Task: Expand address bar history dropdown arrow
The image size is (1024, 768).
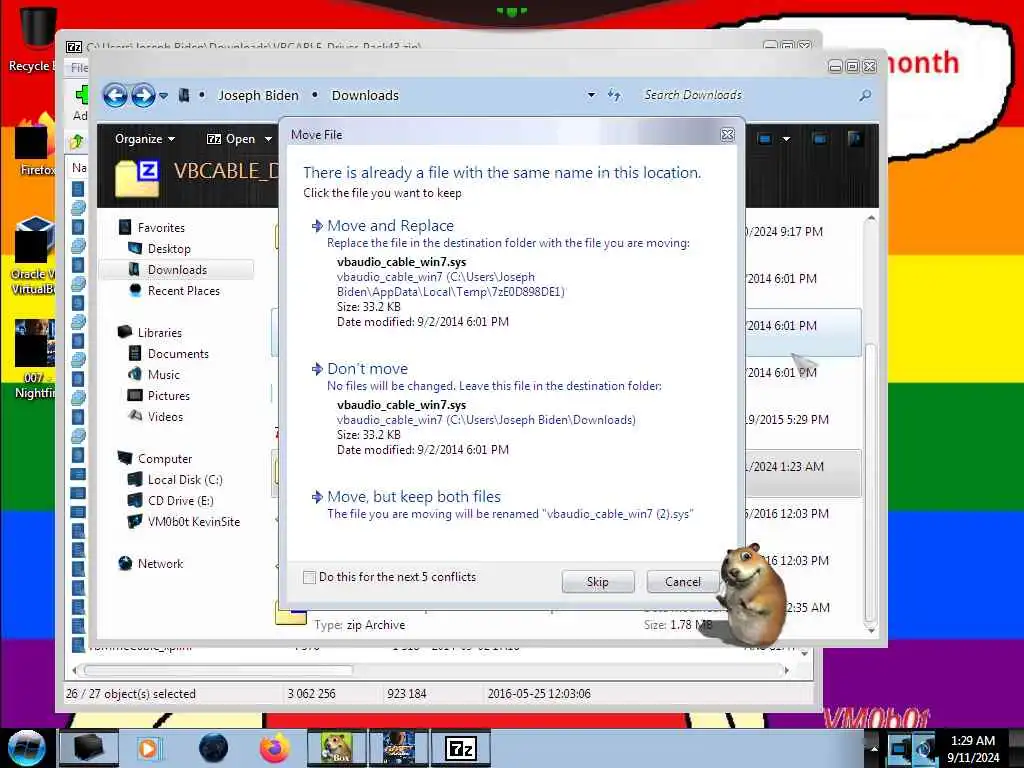Action: 591,95
